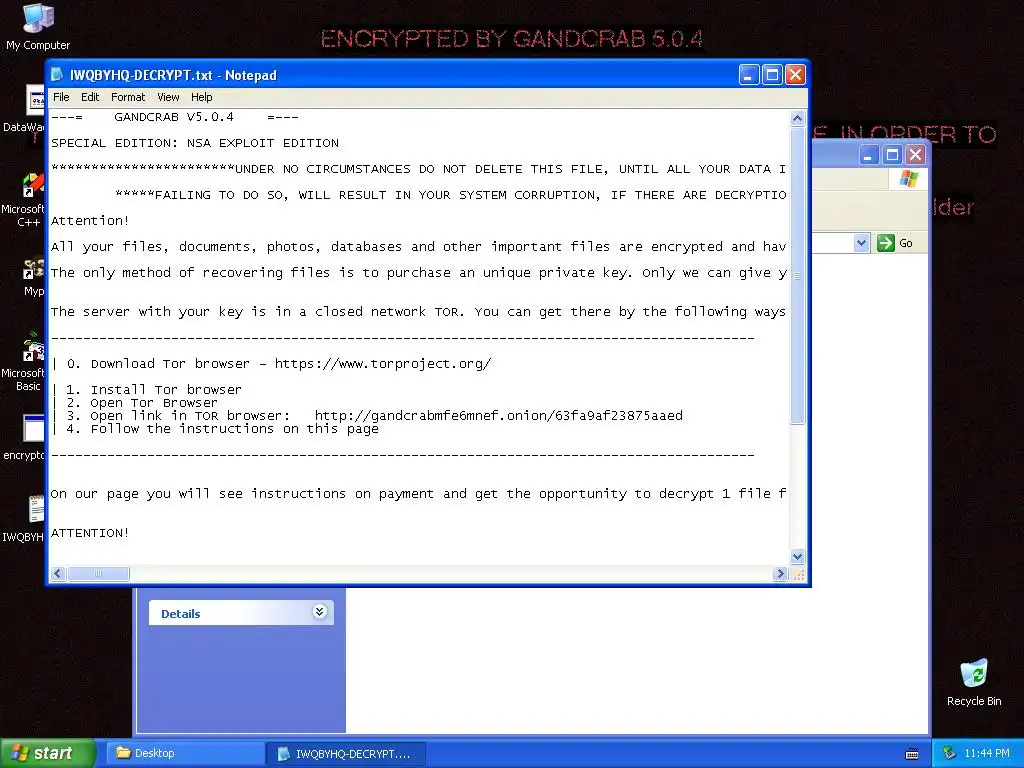Minimize the Explorer window behind Notepad

coord(869,155)
